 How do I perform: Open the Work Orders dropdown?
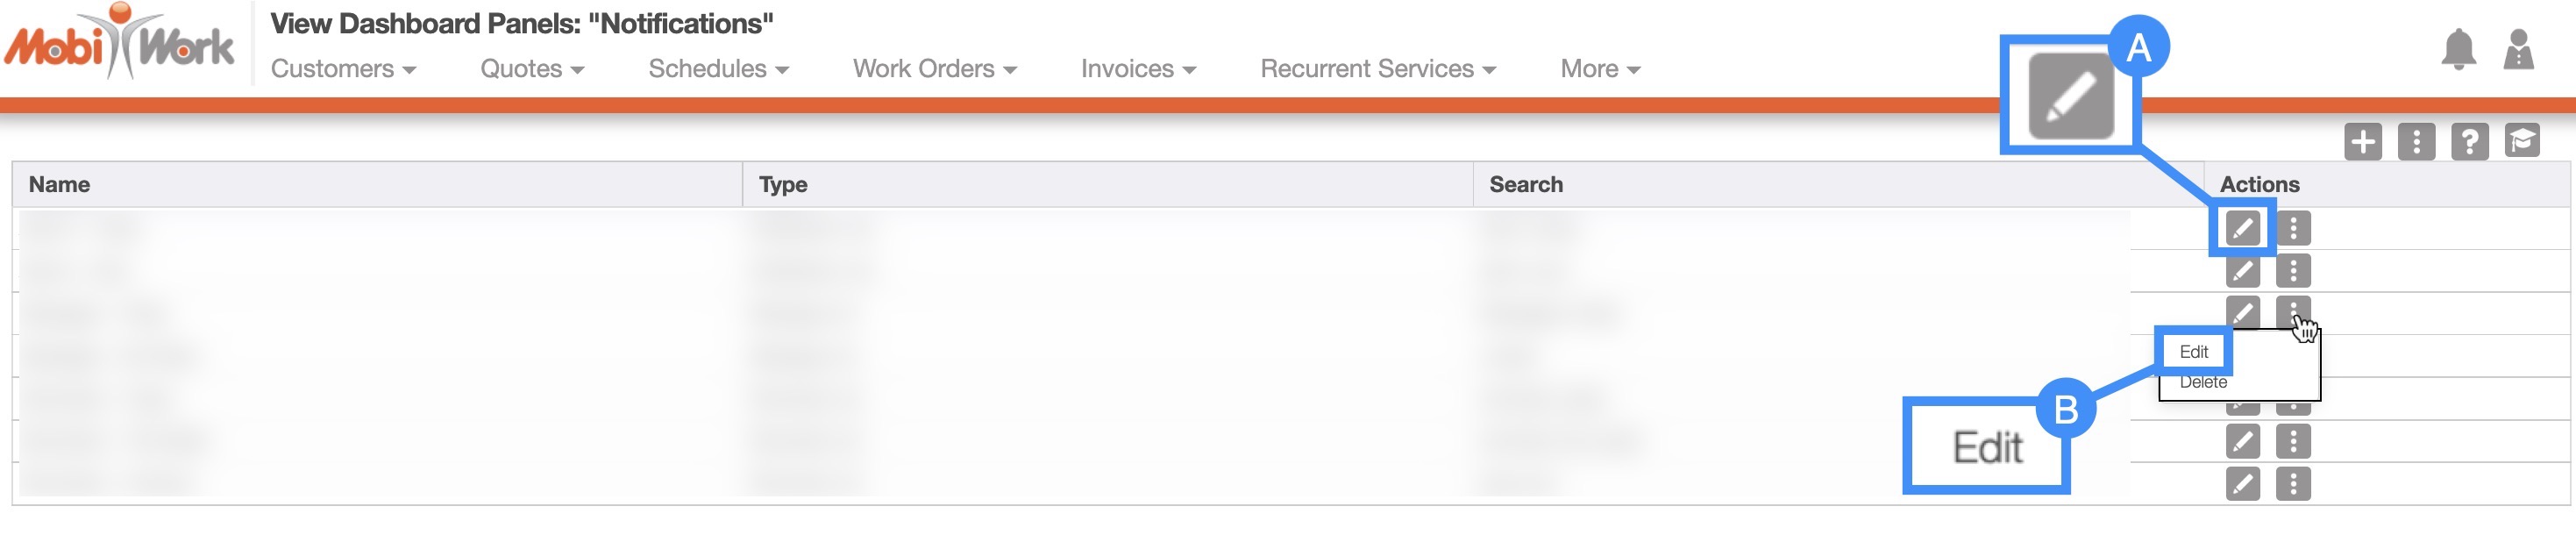934,69
